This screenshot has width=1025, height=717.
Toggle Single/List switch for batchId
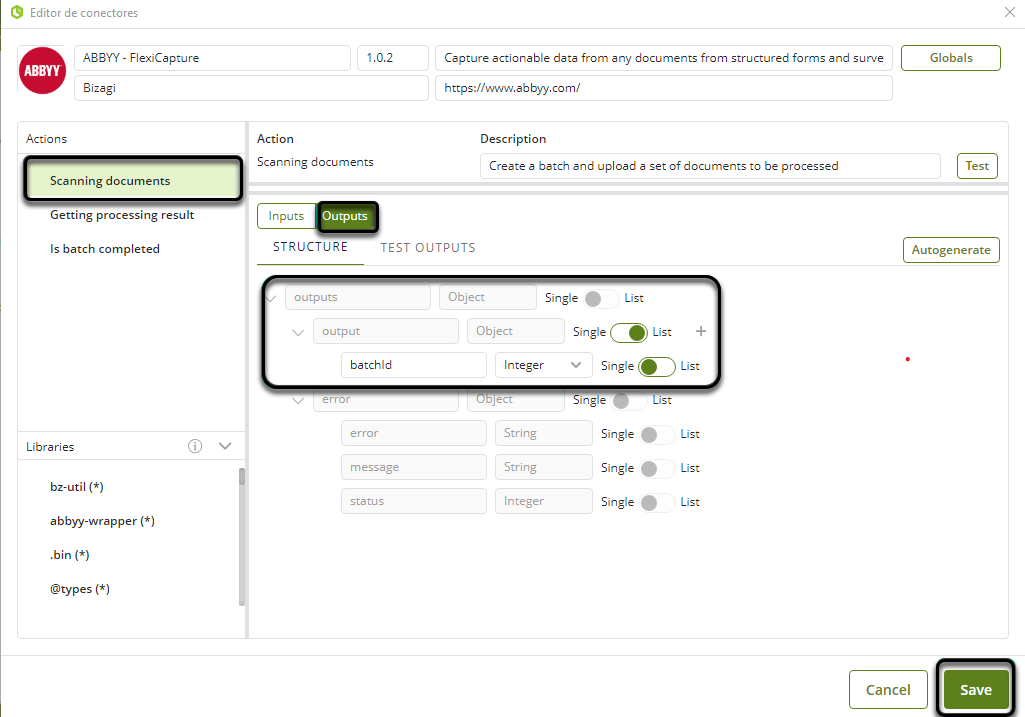click(657, 367)
